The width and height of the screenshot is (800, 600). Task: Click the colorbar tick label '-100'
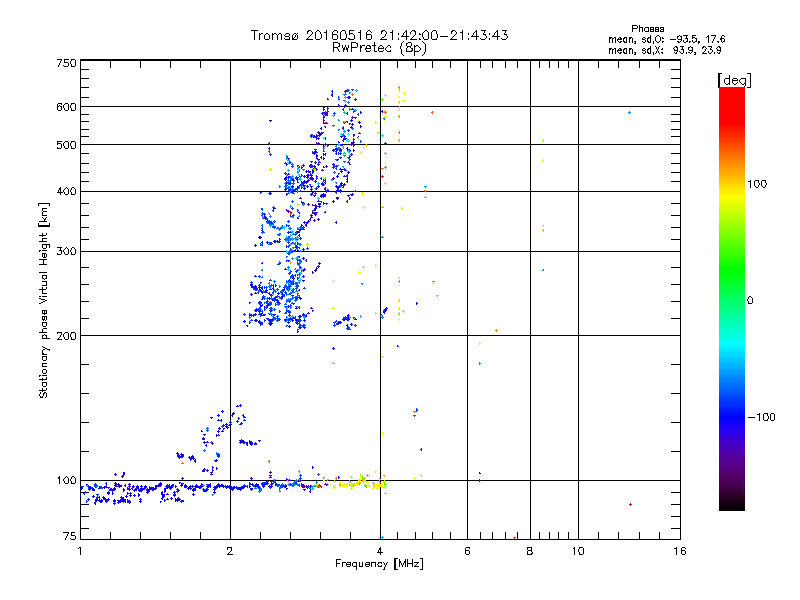click(x=761, y=417)
